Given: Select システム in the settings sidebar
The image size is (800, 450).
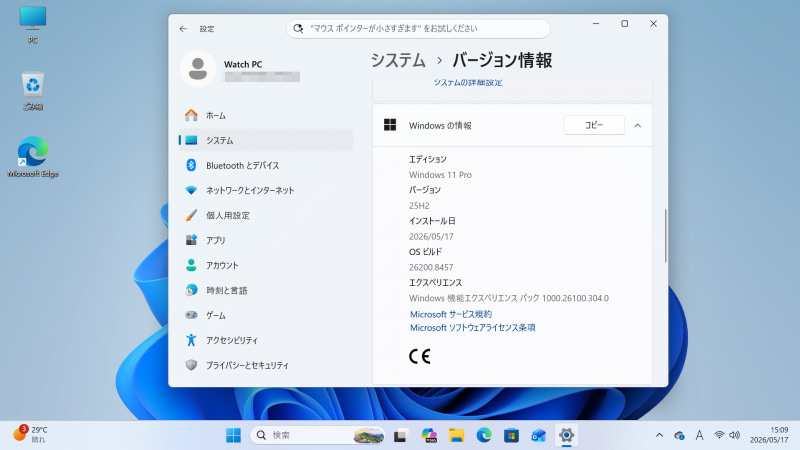Looking at the screenshot, I should [265, 140].
